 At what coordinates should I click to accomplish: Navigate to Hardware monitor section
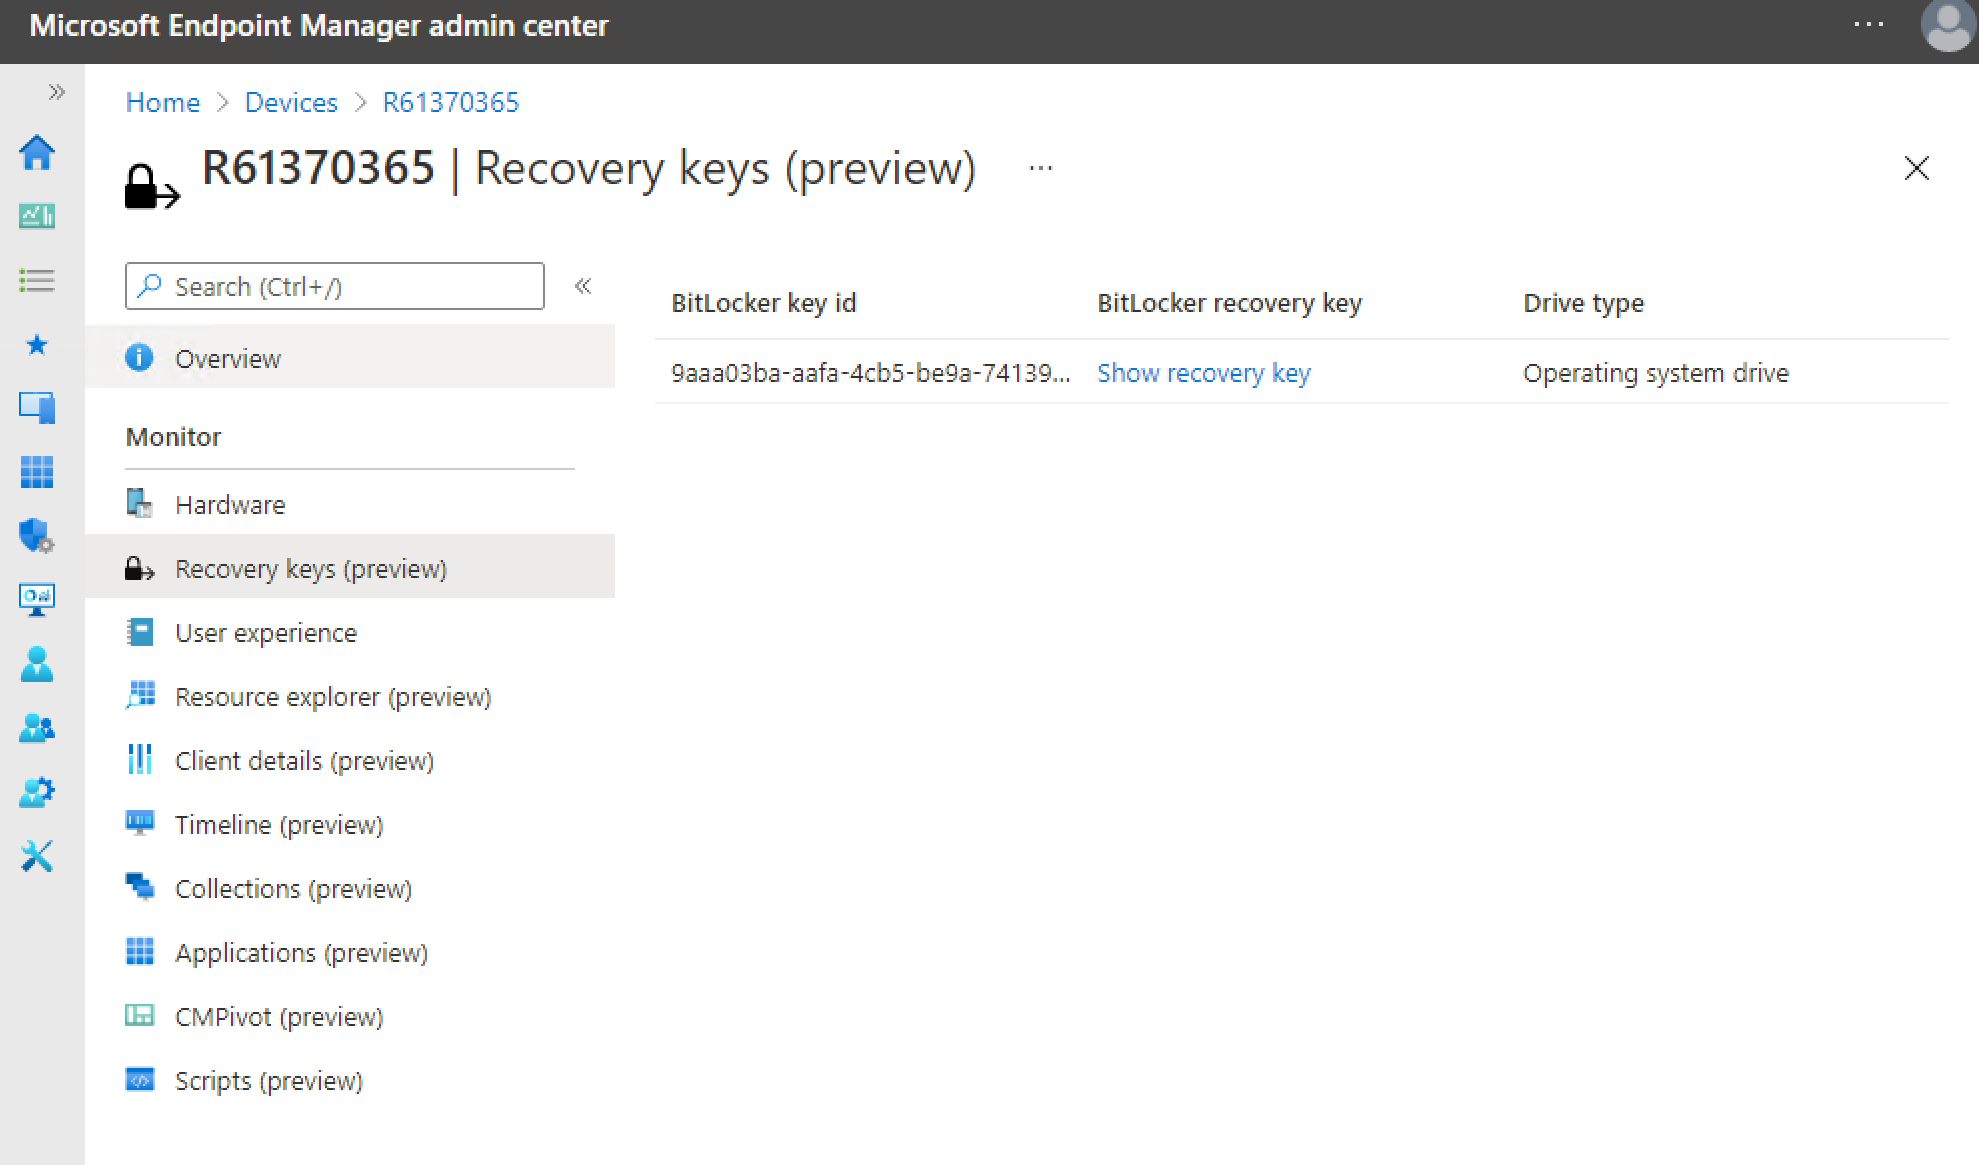tap(229, 503)
